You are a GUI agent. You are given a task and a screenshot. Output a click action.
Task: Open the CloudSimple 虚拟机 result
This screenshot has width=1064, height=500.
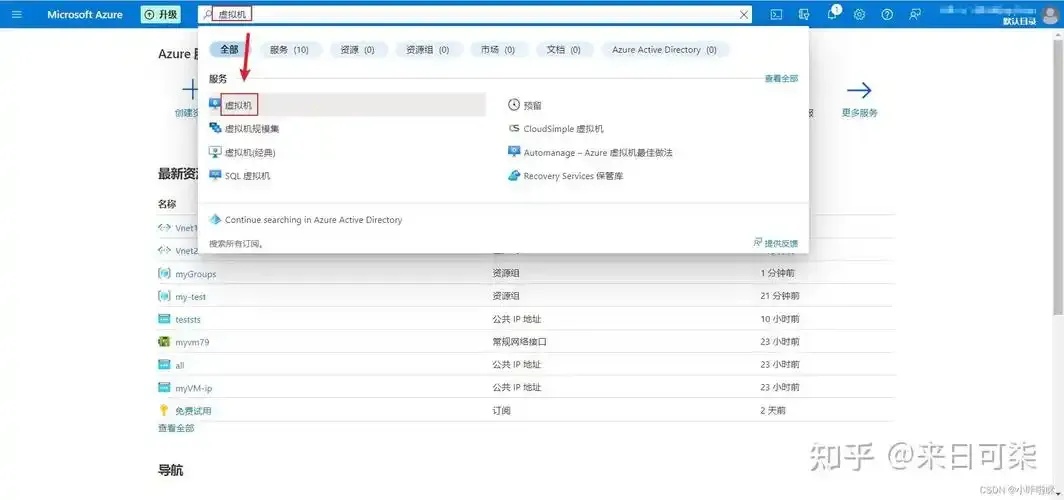[x=563, y=129]
